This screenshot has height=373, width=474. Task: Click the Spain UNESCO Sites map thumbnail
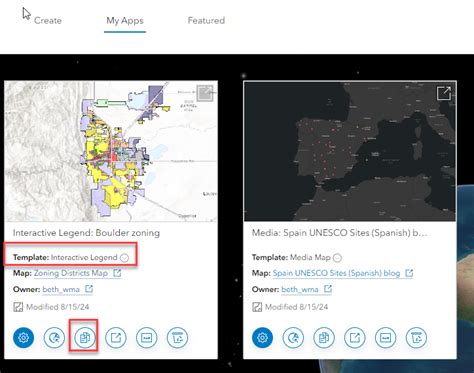pyautogui.click(x=350, y=151)
